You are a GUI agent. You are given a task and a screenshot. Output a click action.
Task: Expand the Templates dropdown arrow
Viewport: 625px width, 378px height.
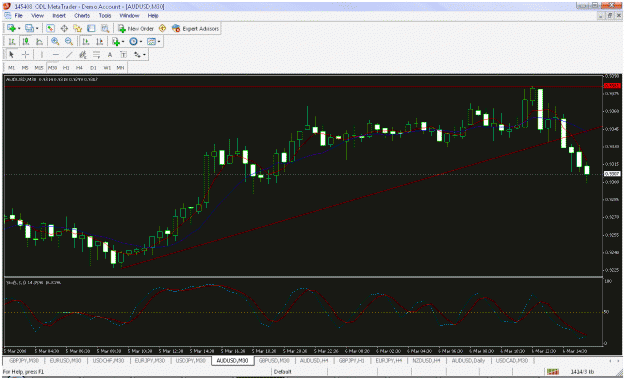[159, 42]
